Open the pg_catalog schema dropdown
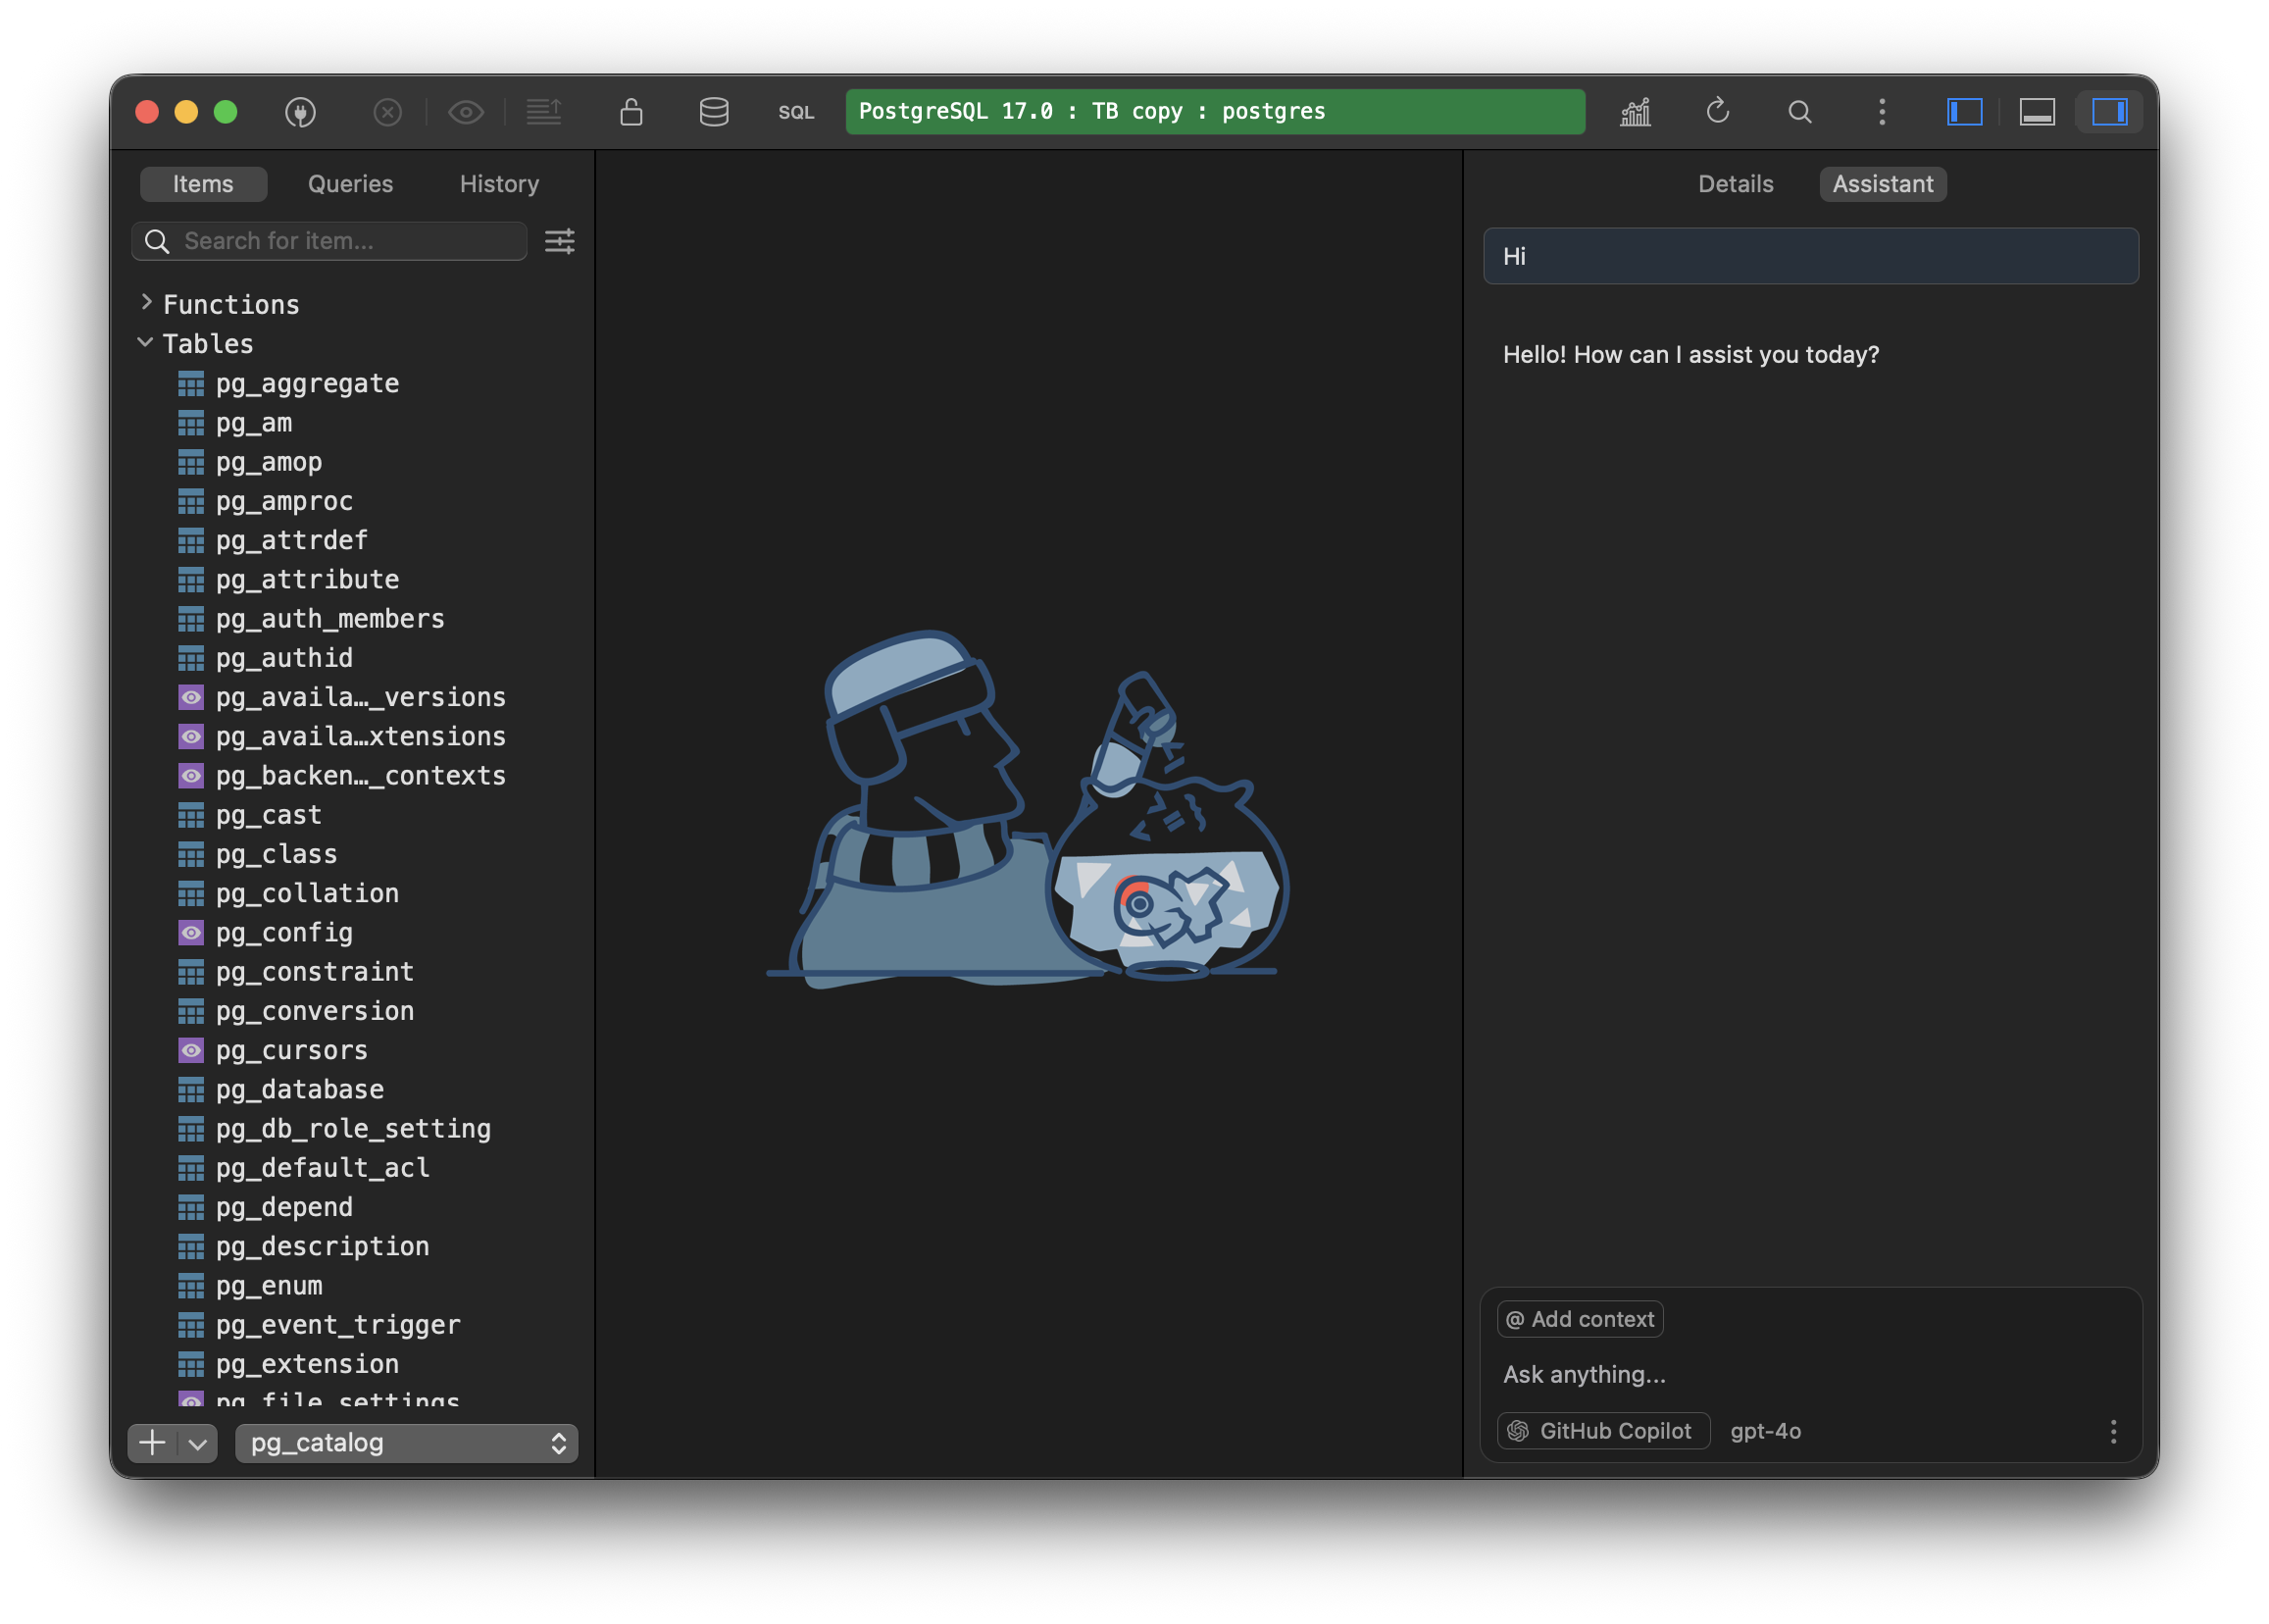Screen dimensions: 2269x1624 pyautogui.click(x=406, y=1443)
